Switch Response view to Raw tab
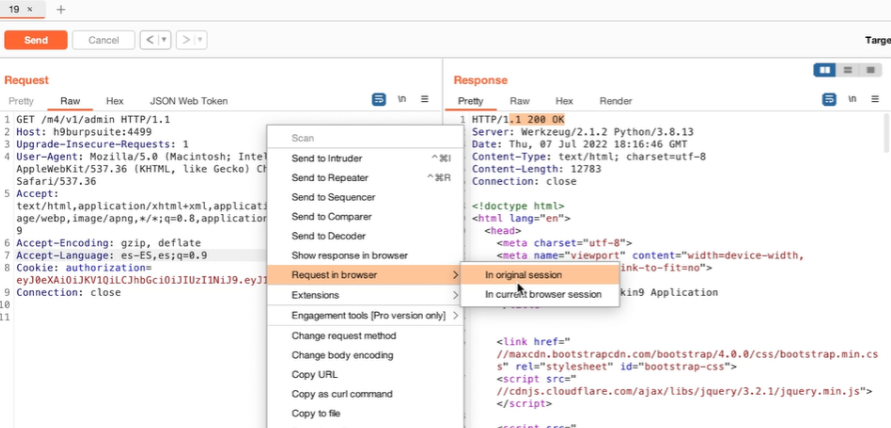 tap(519, 101)
